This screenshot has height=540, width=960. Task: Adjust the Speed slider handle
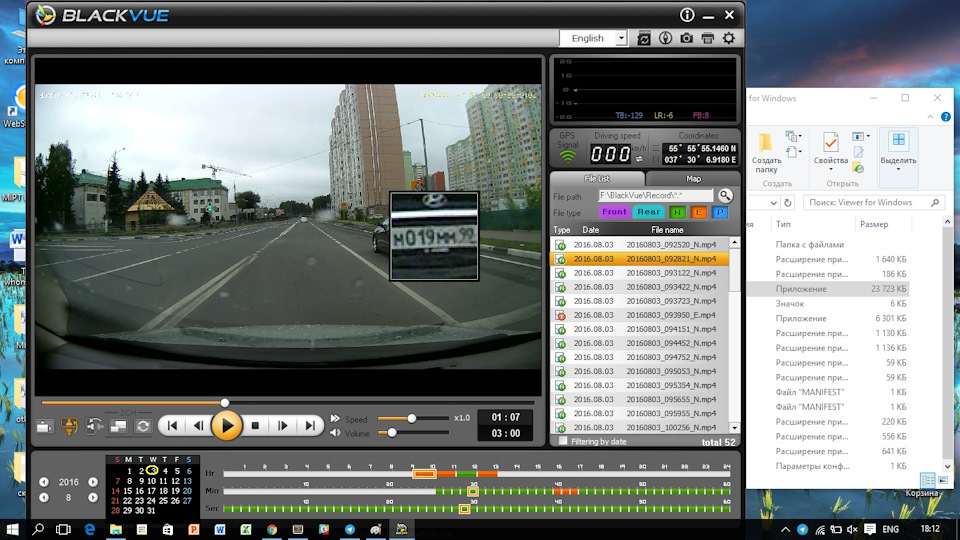(x=411, y=418)
